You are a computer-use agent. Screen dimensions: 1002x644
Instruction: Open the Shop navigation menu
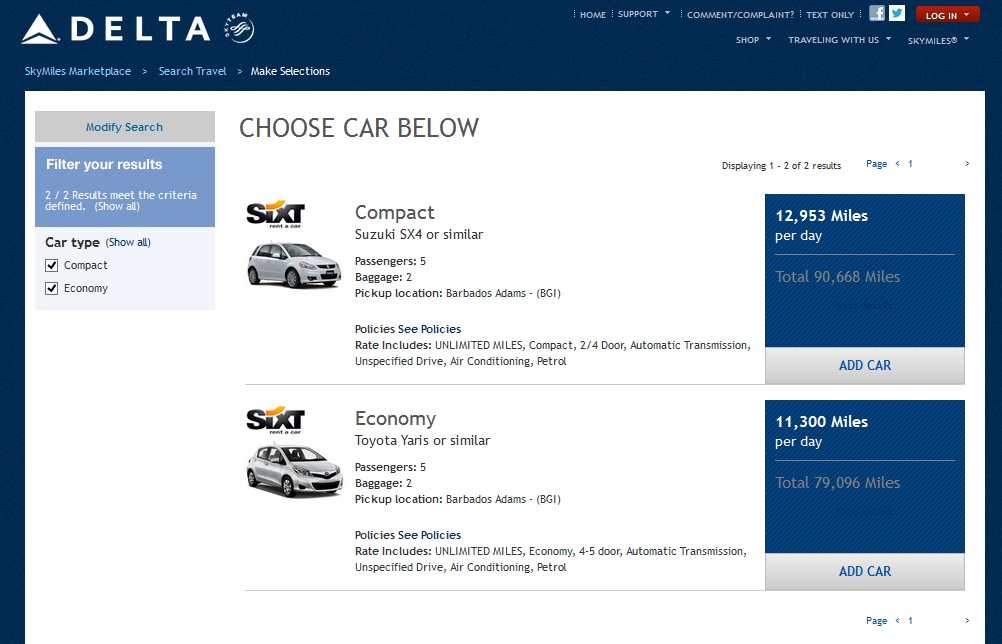click(753, 40)
